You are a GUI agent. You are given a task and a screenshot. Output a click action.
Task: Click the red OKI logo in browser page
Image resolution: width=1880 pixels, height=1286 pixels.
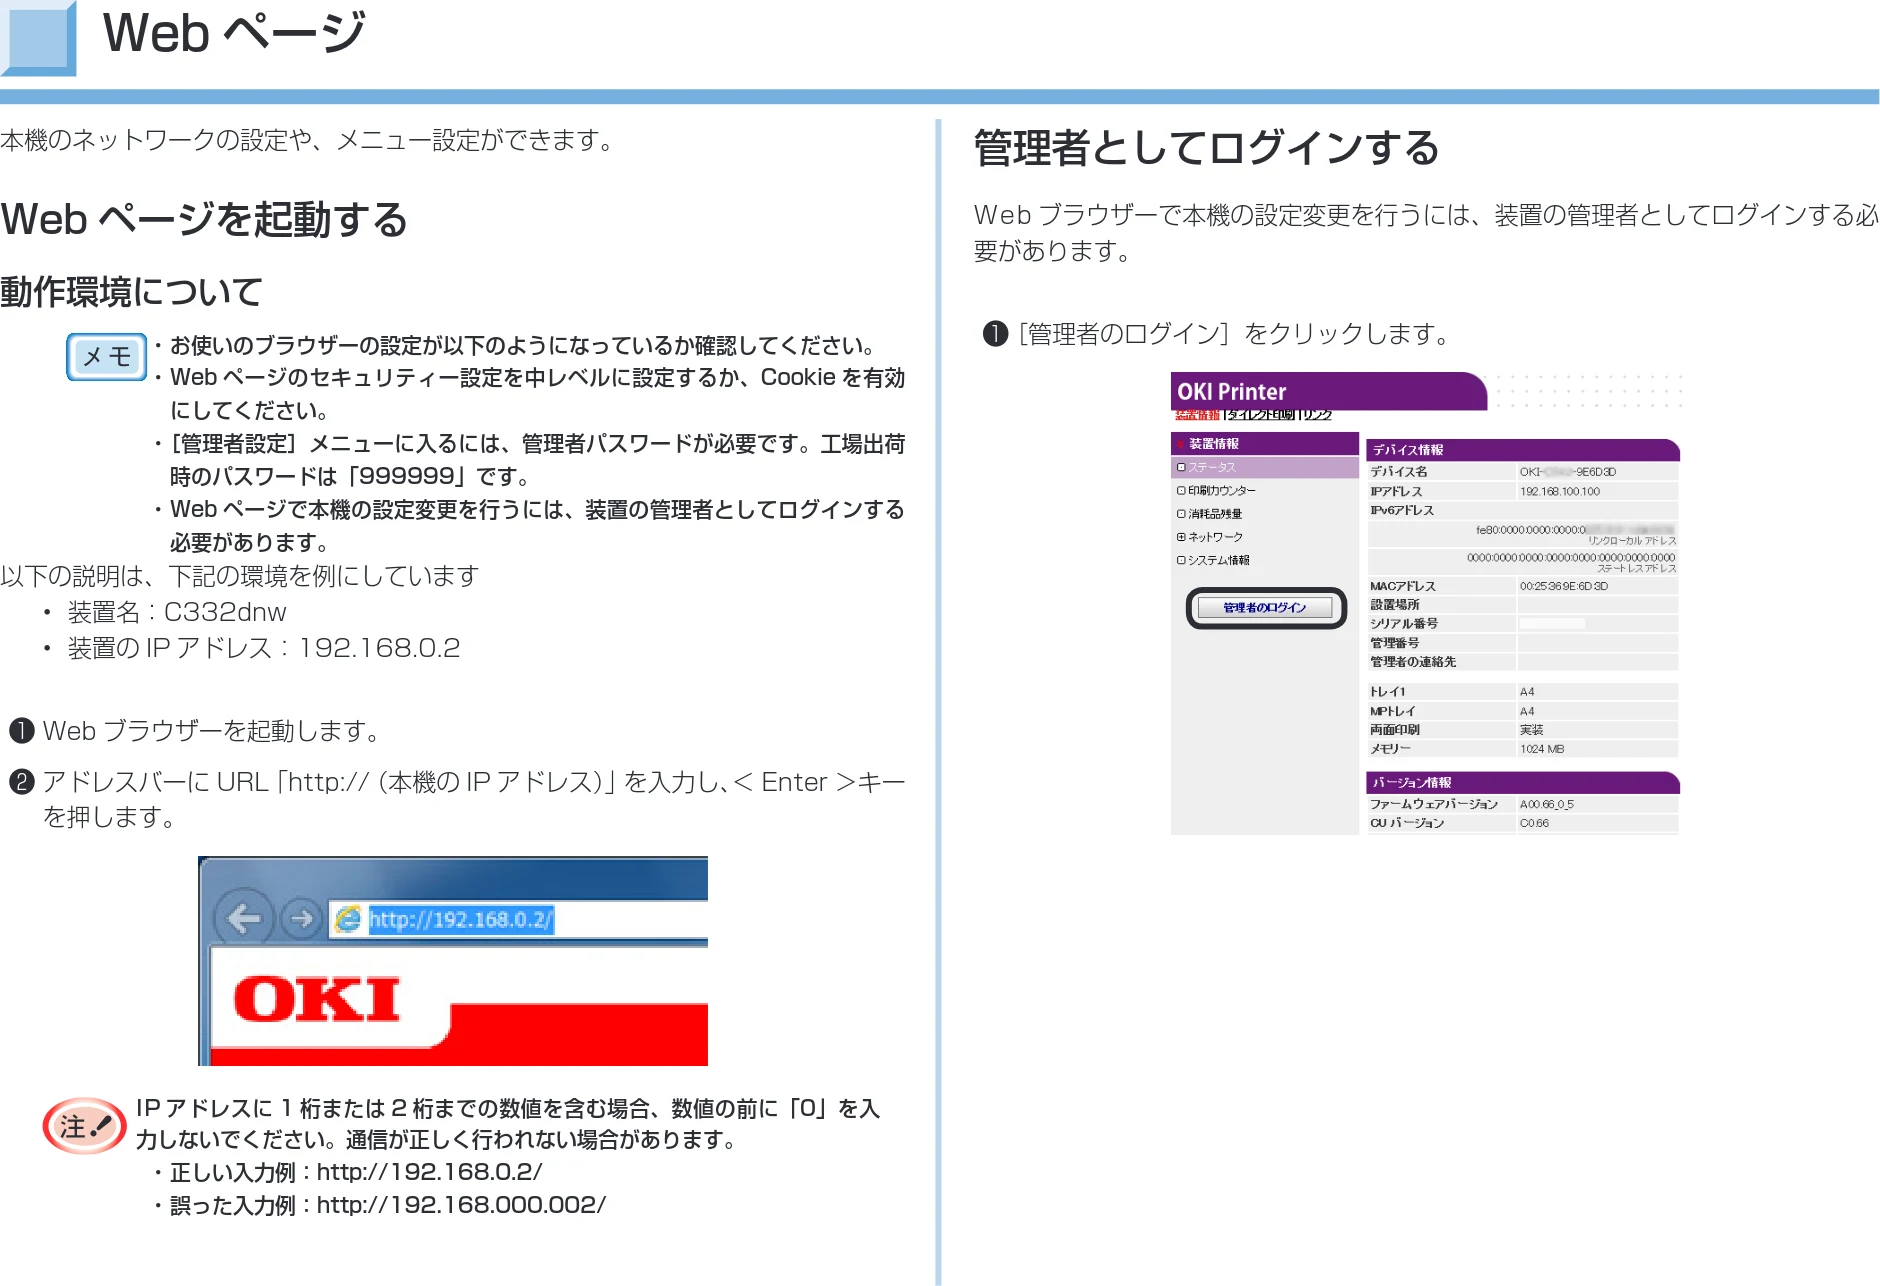[x=316, y=999]
